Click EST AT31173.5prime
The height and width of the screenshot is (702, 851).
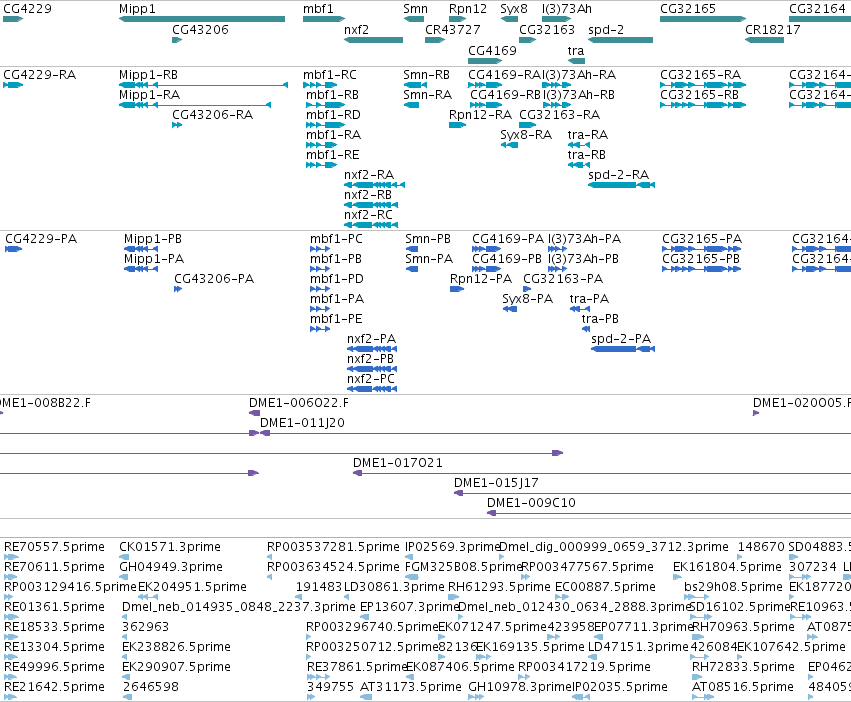411,687
